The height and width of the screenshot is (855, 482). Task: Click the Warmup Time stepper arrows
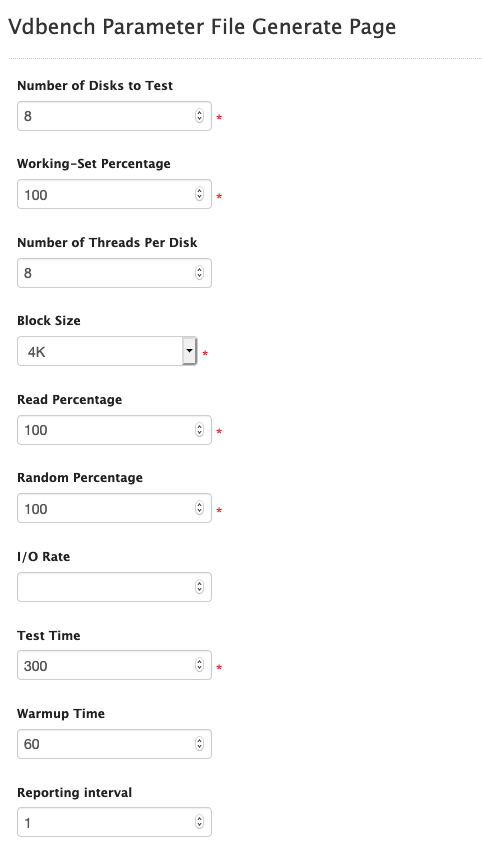coord(200,744)
